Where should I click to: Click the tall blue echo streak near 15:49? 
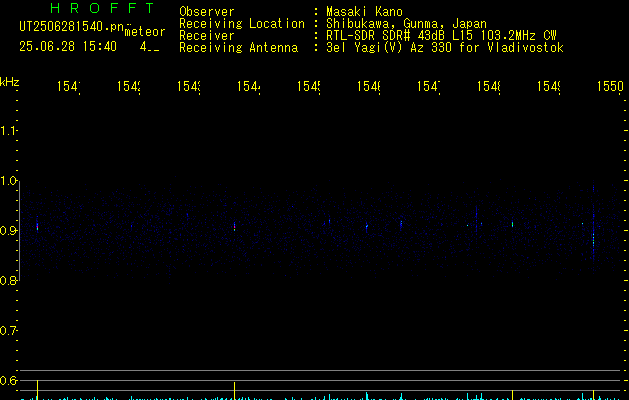[x=593, y=225]
